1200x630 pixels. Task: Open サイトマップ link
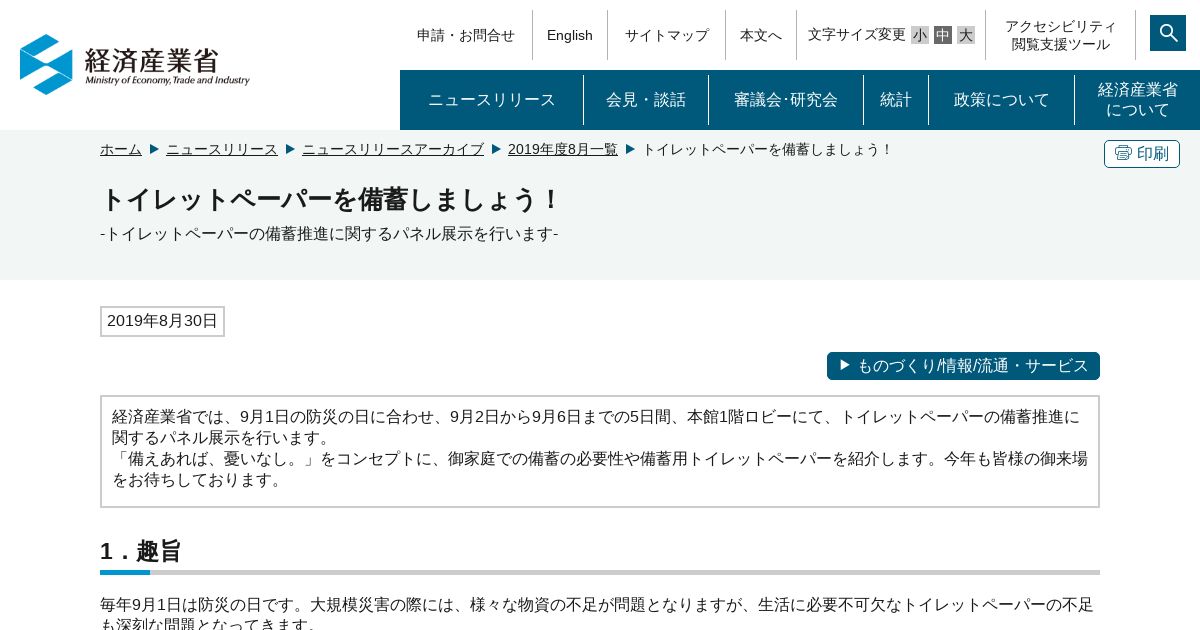[x=667, y=35]
